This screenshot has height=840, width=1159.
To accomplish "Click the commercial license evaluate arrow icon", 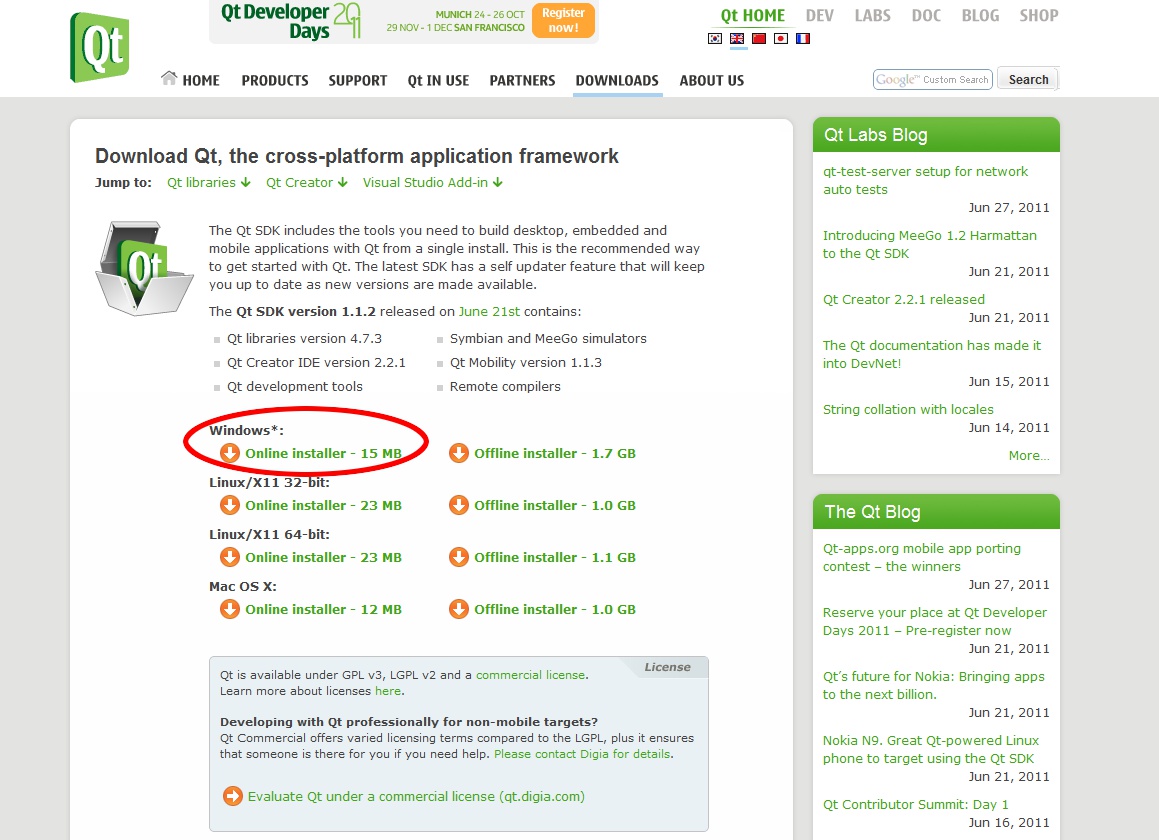I will 233,796.
